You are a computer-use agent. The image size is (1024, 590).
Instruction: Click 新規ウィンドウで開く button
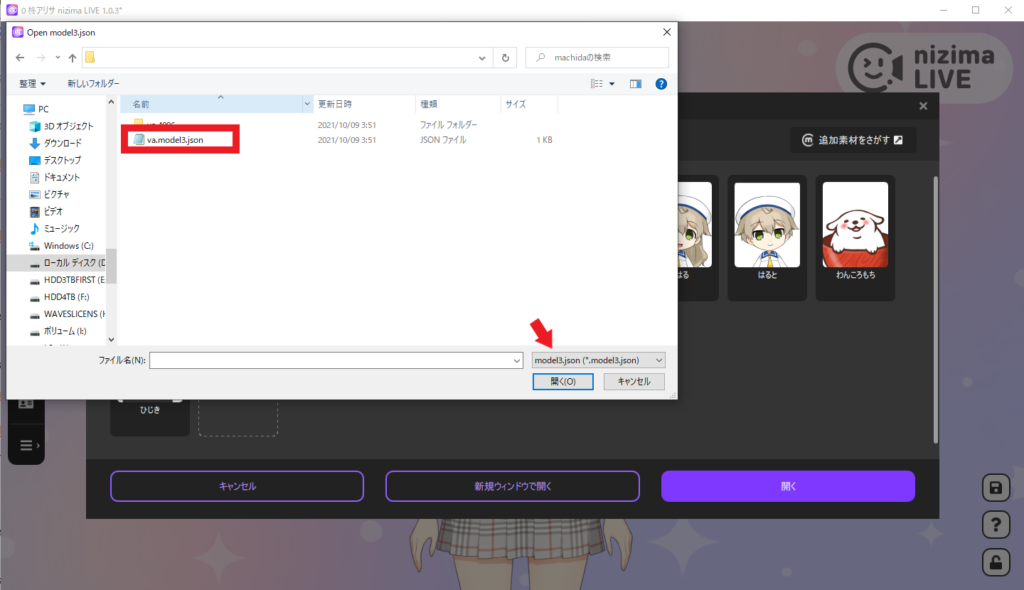coord(512,486)
